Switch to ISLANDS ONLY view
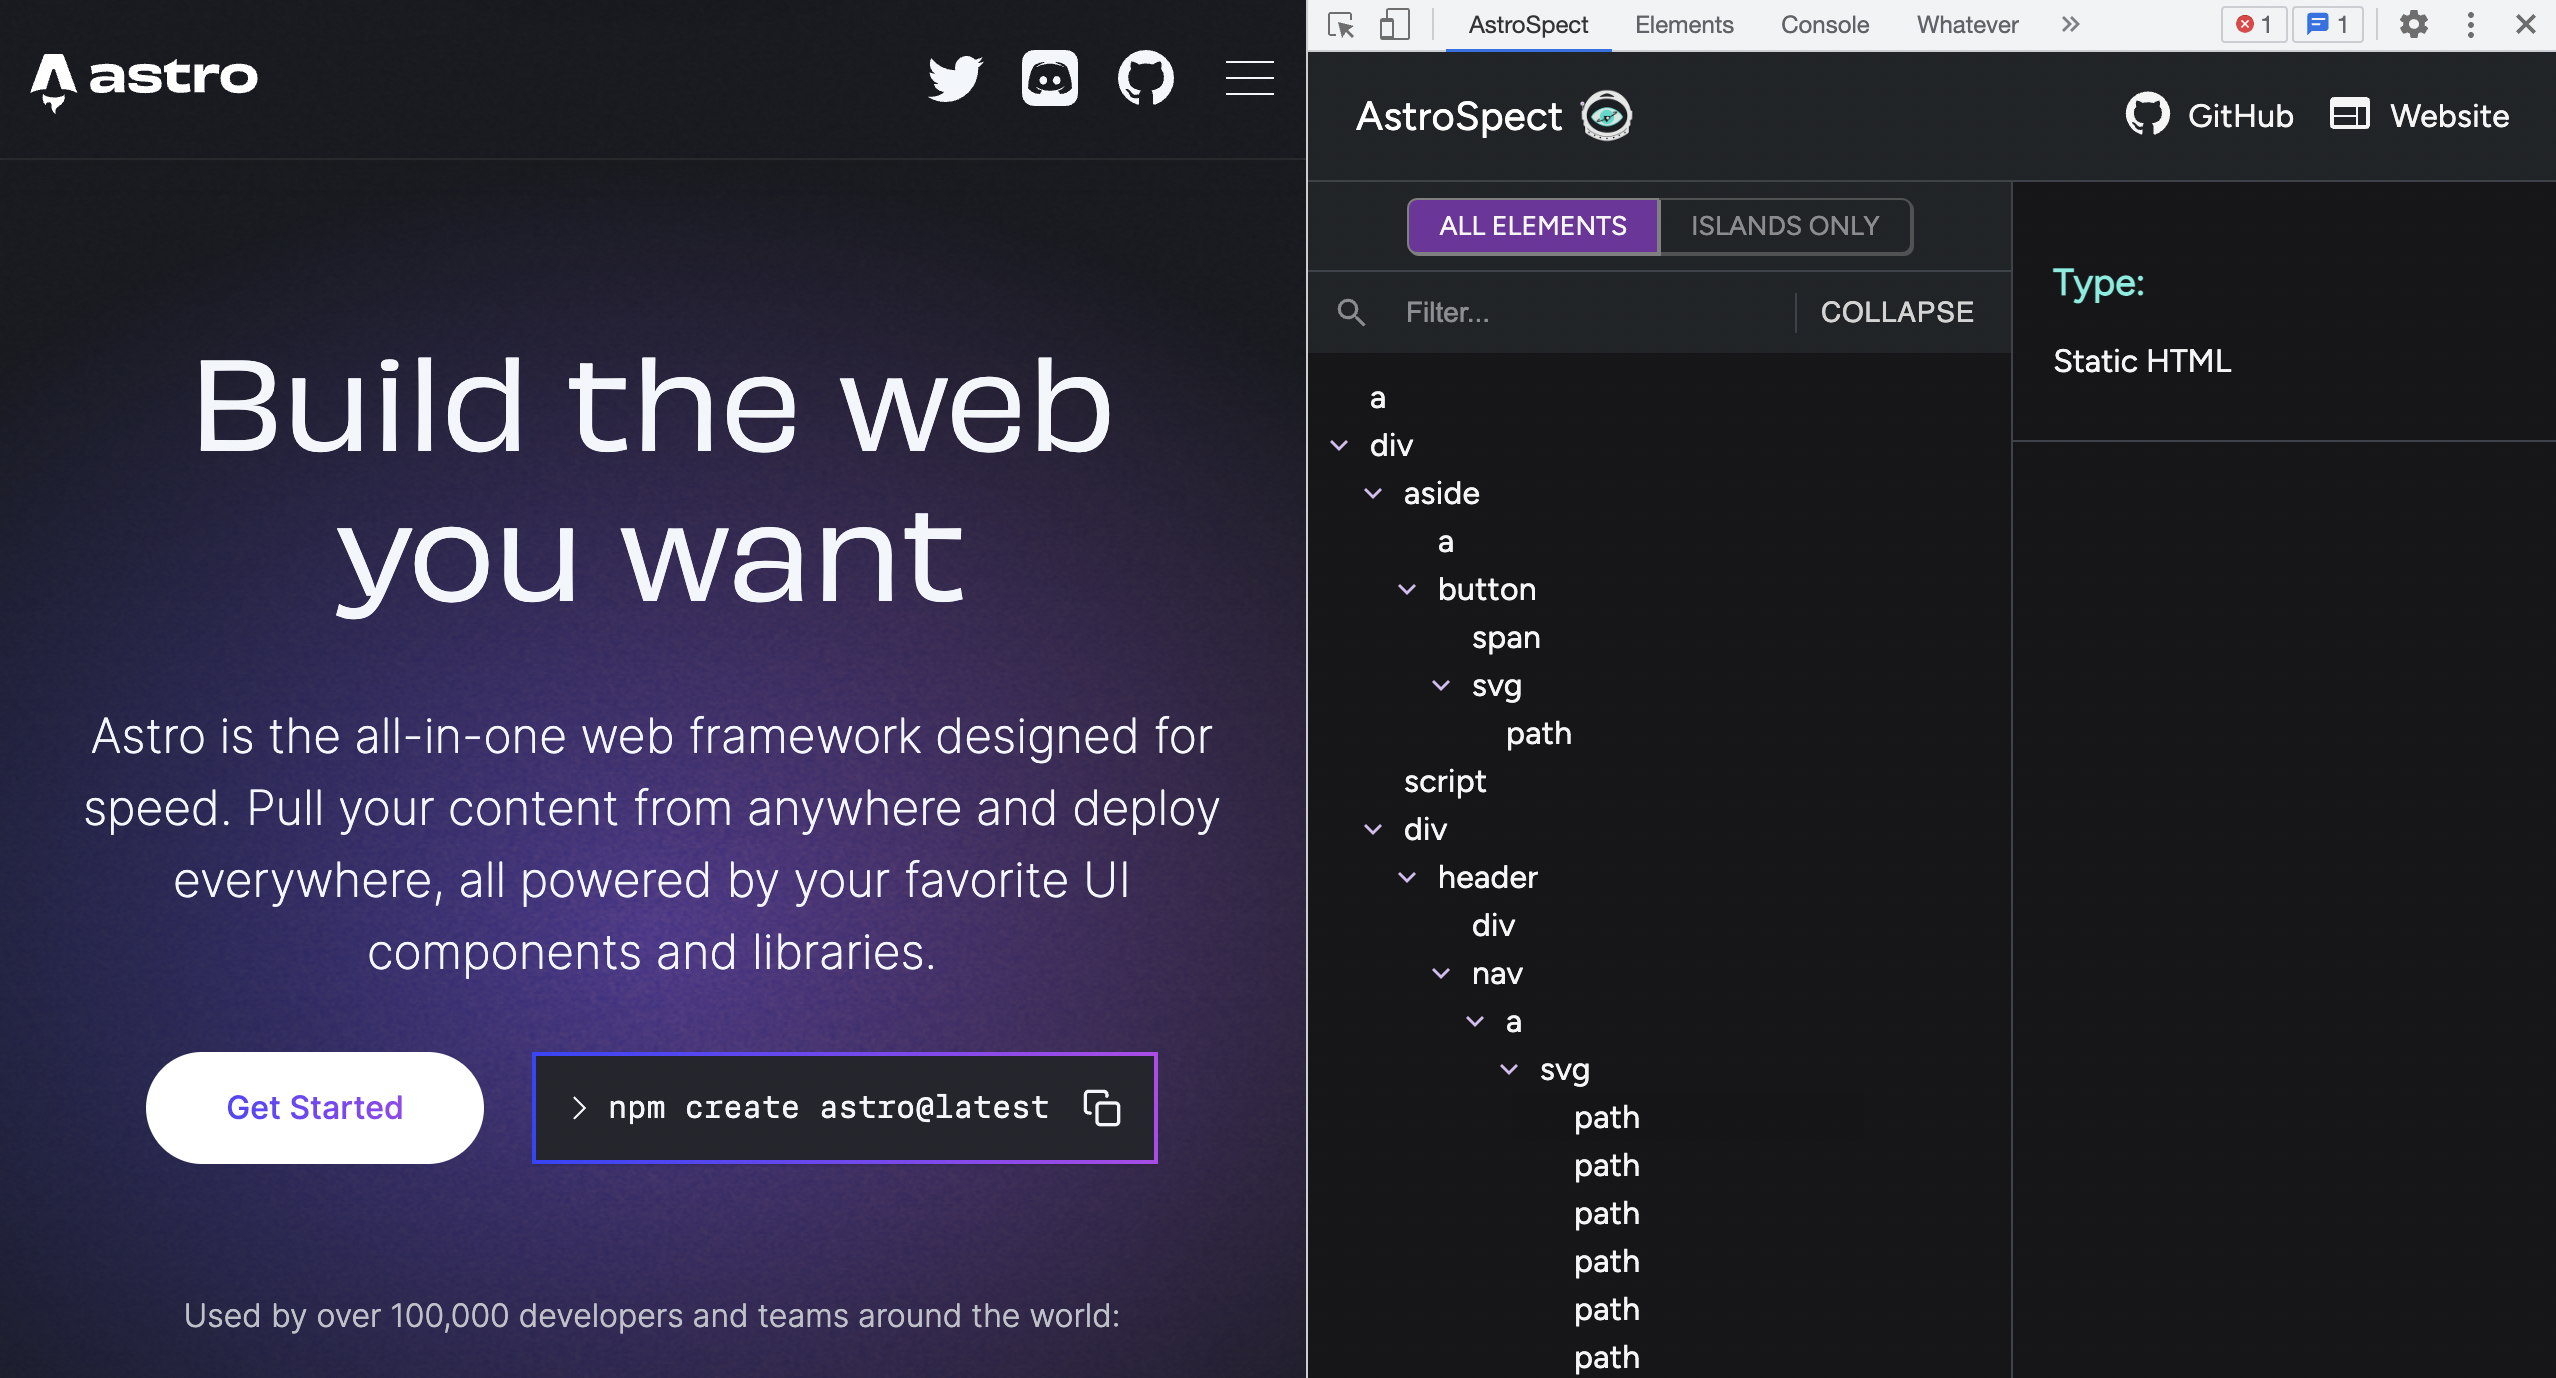2556x1378 pixels. pos(1785,226)
